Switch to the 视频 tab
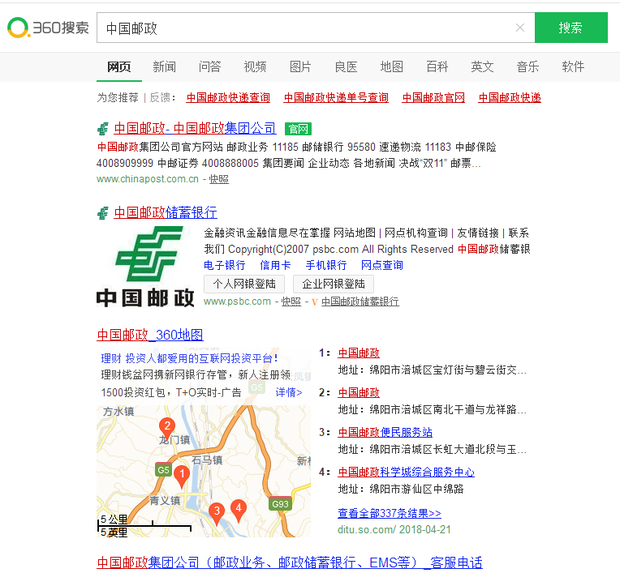Image resolution: width=620 pixels, height=573 pixels. 255,67
